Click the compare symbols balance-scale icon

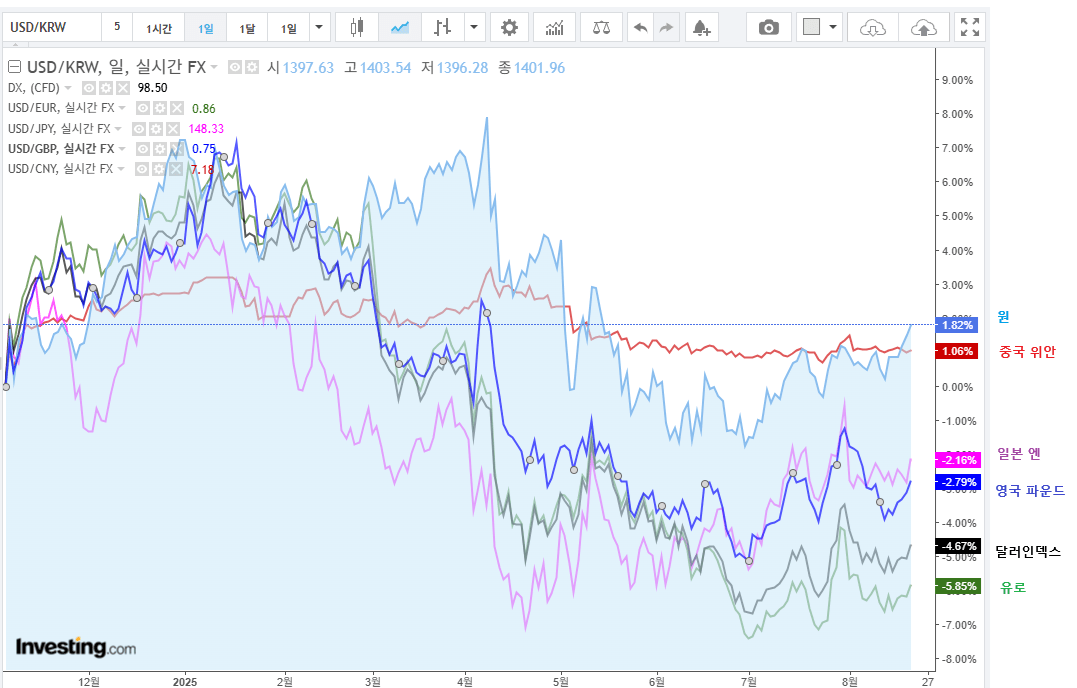(600, 28)
